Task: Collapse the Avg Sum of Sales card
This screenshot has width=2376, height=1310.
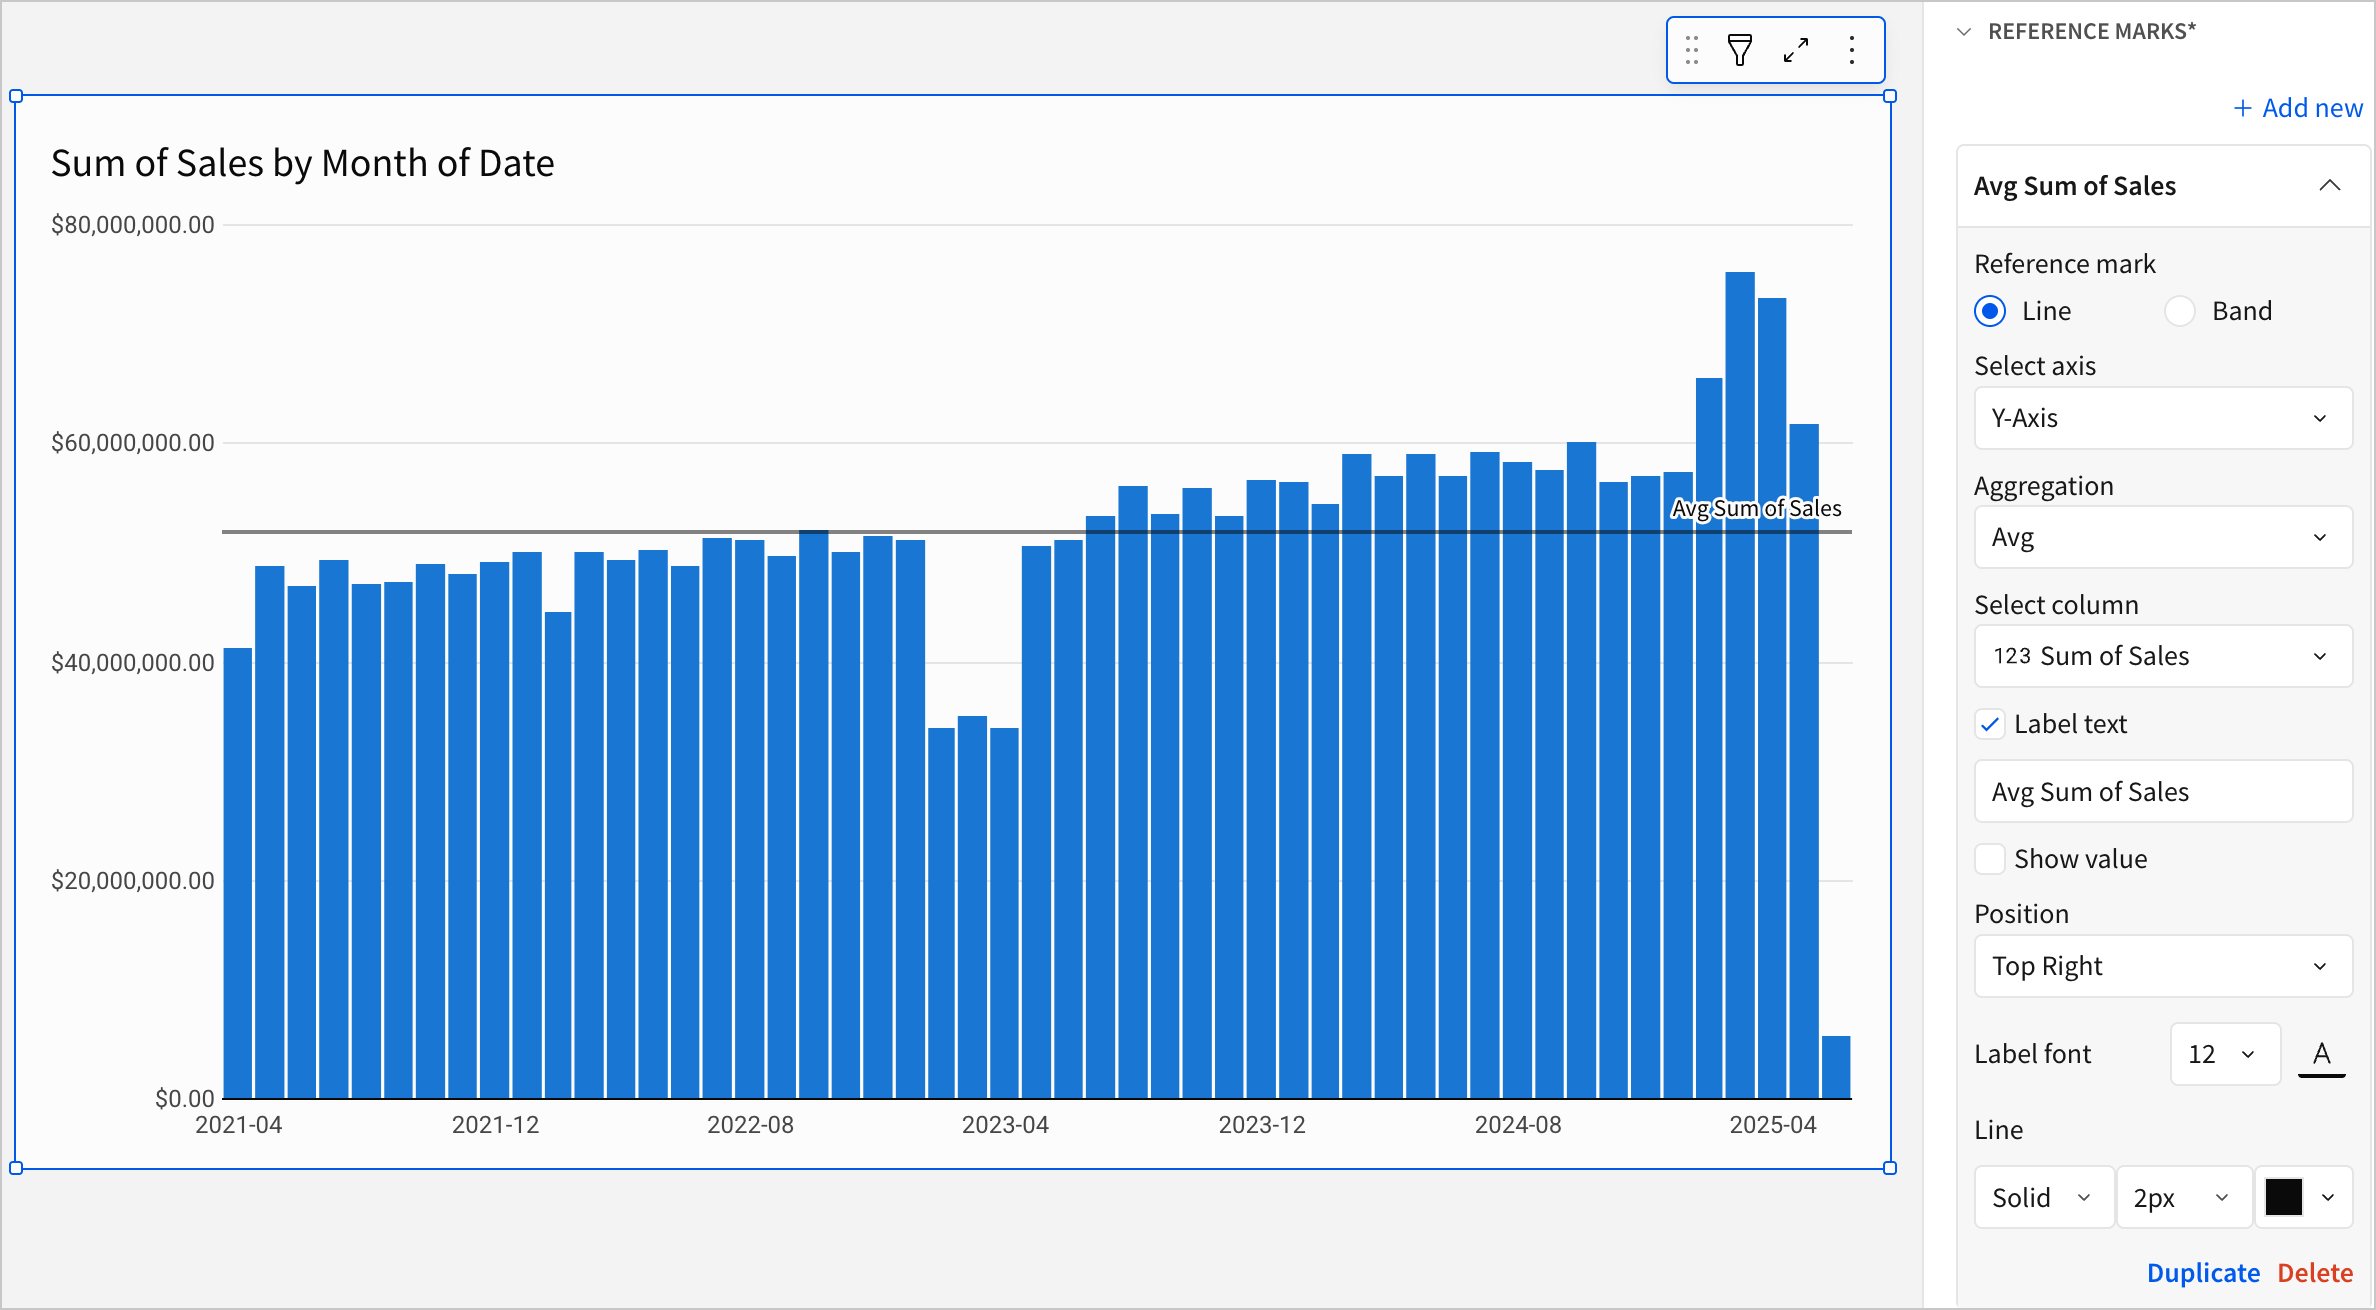Action: 2329,186
